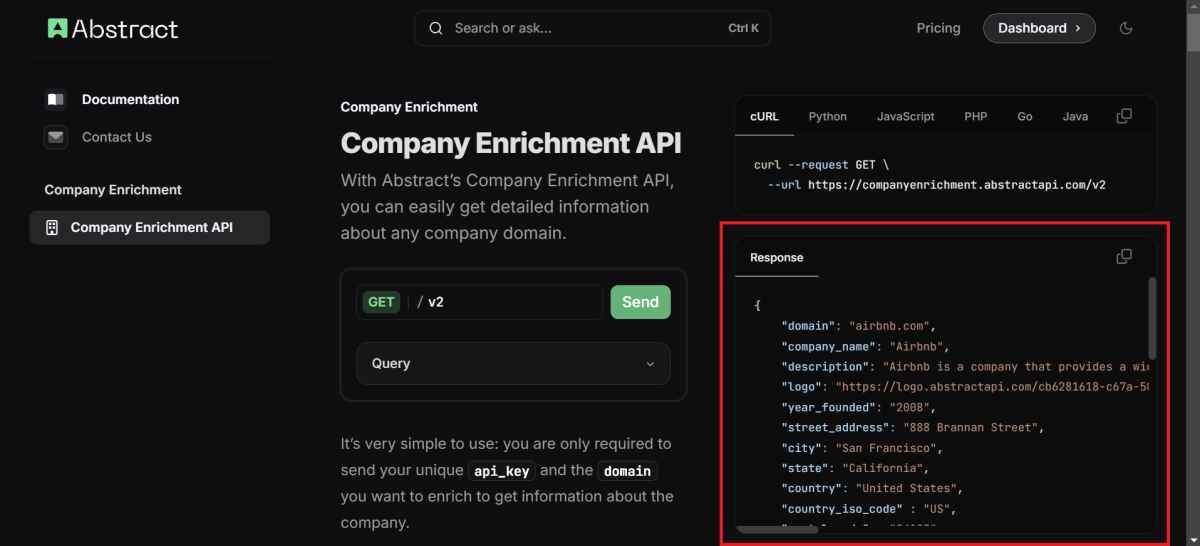This screenshot has height=546, width=1200.
Task: Copy the Response JSON
Action: (x=1124, y=257)
